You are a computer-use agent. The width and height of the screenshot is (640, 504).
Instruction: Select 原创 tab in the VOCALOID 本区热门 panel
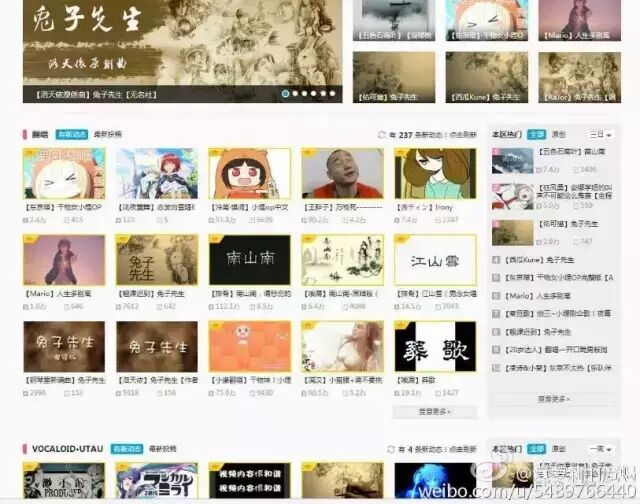coord(559,449)
